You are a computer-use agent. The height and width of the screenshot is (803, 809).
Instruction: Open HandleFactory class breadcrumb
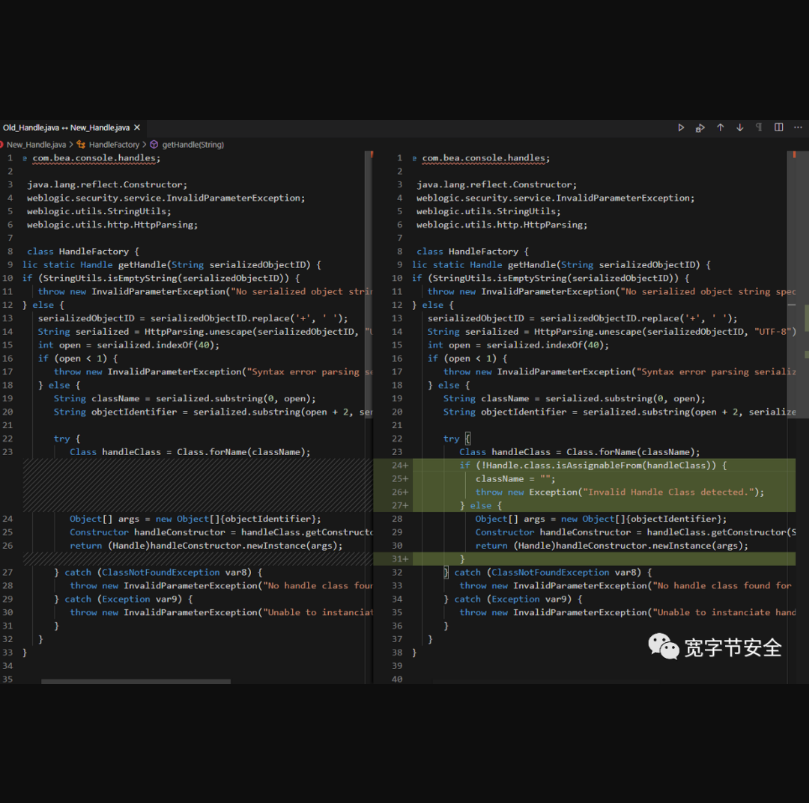tap(114, 145)
